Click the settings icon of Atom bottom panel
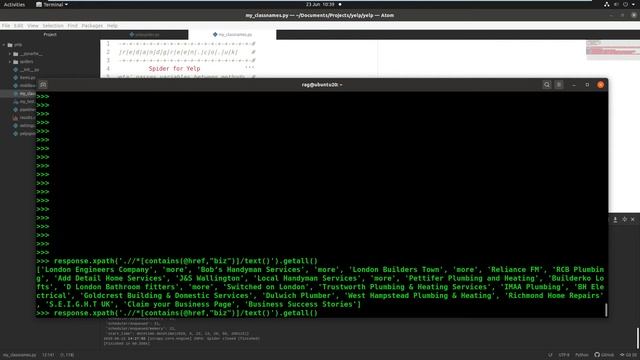Image resolution: width=640 pixels, height=360 pixels. point(624,220)
